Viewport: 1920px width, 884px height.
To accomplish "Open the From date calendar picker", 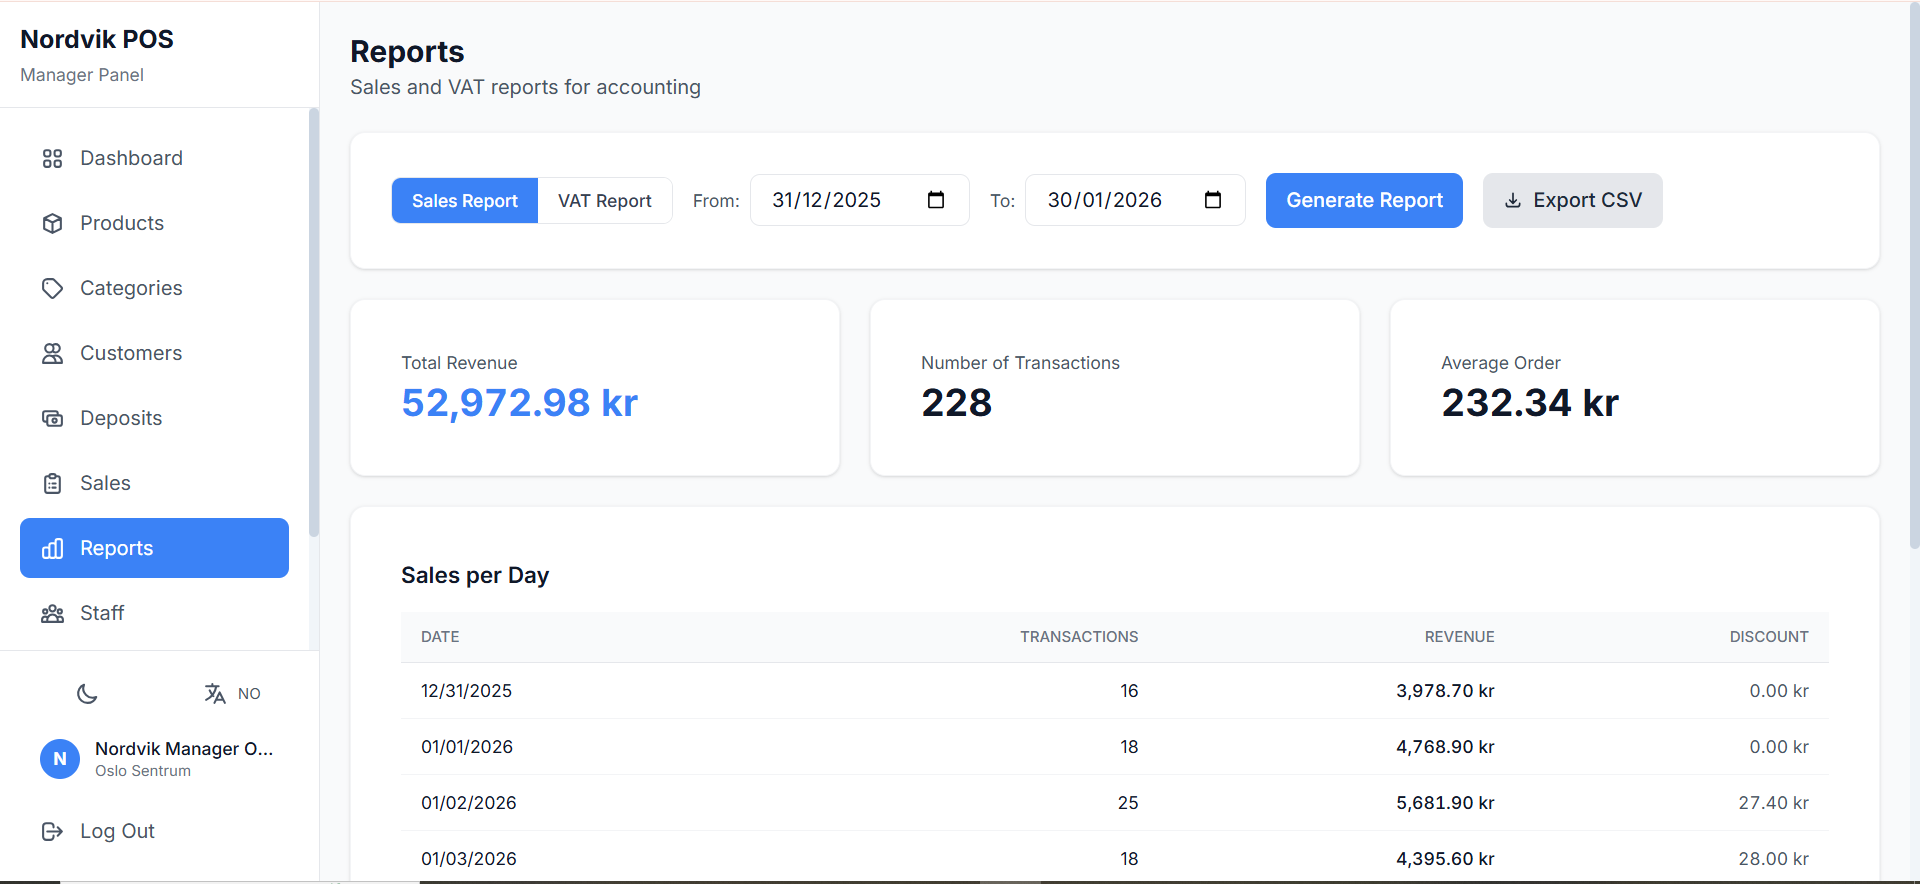I will coord(936,200).
